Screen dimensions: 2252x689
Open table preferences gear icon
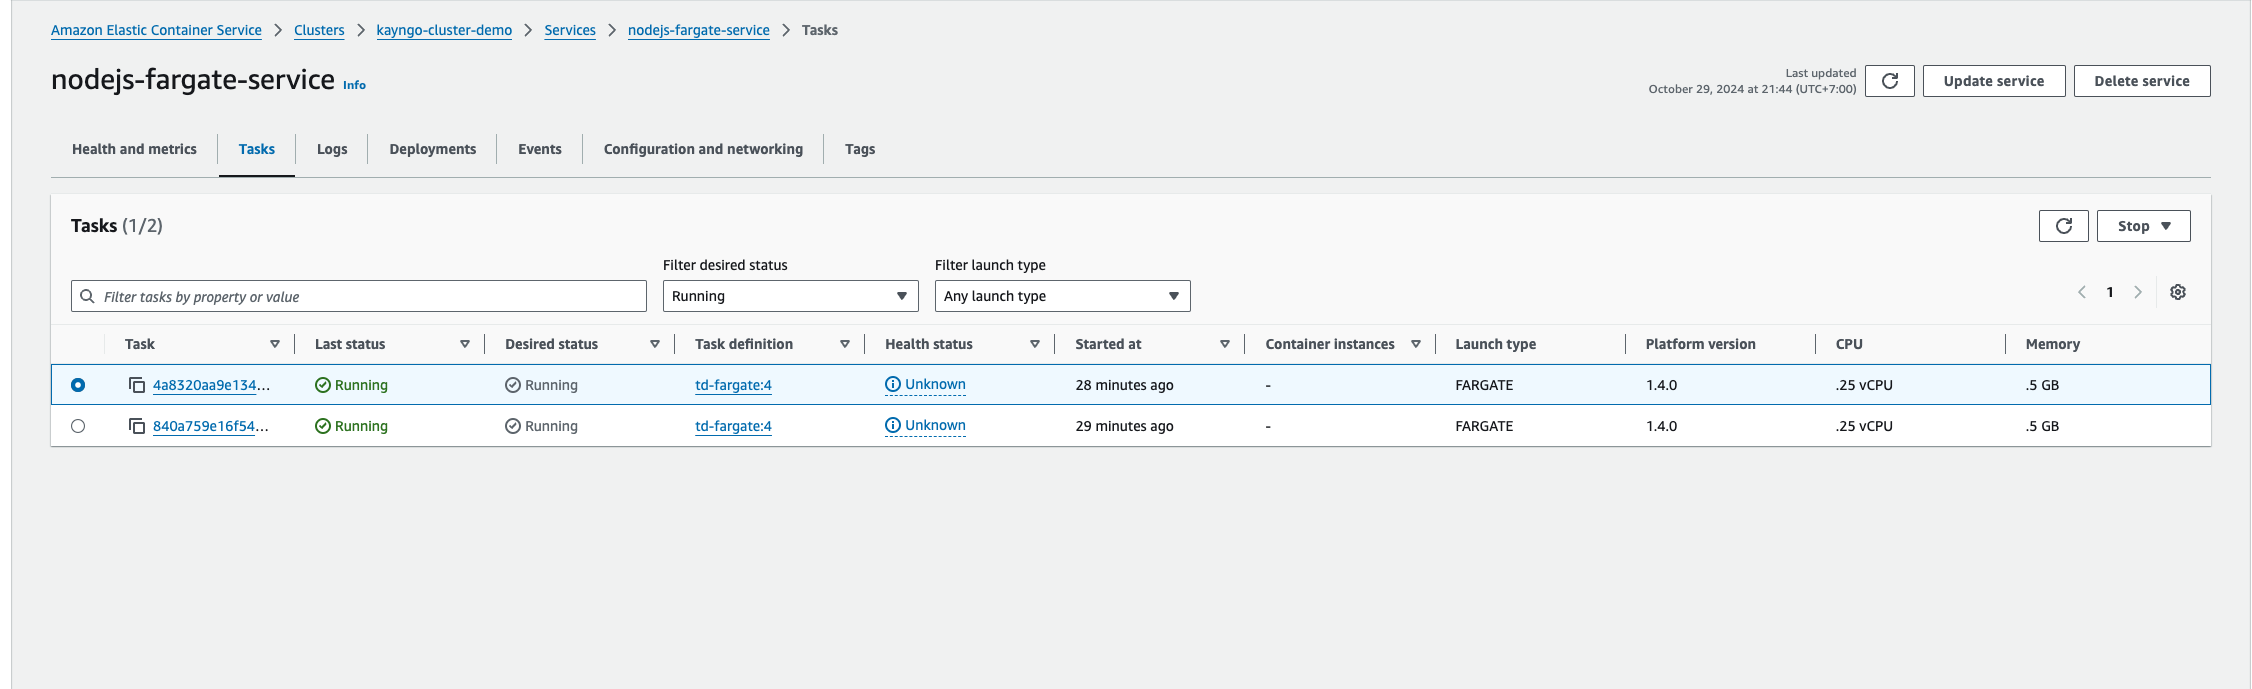2177,292
